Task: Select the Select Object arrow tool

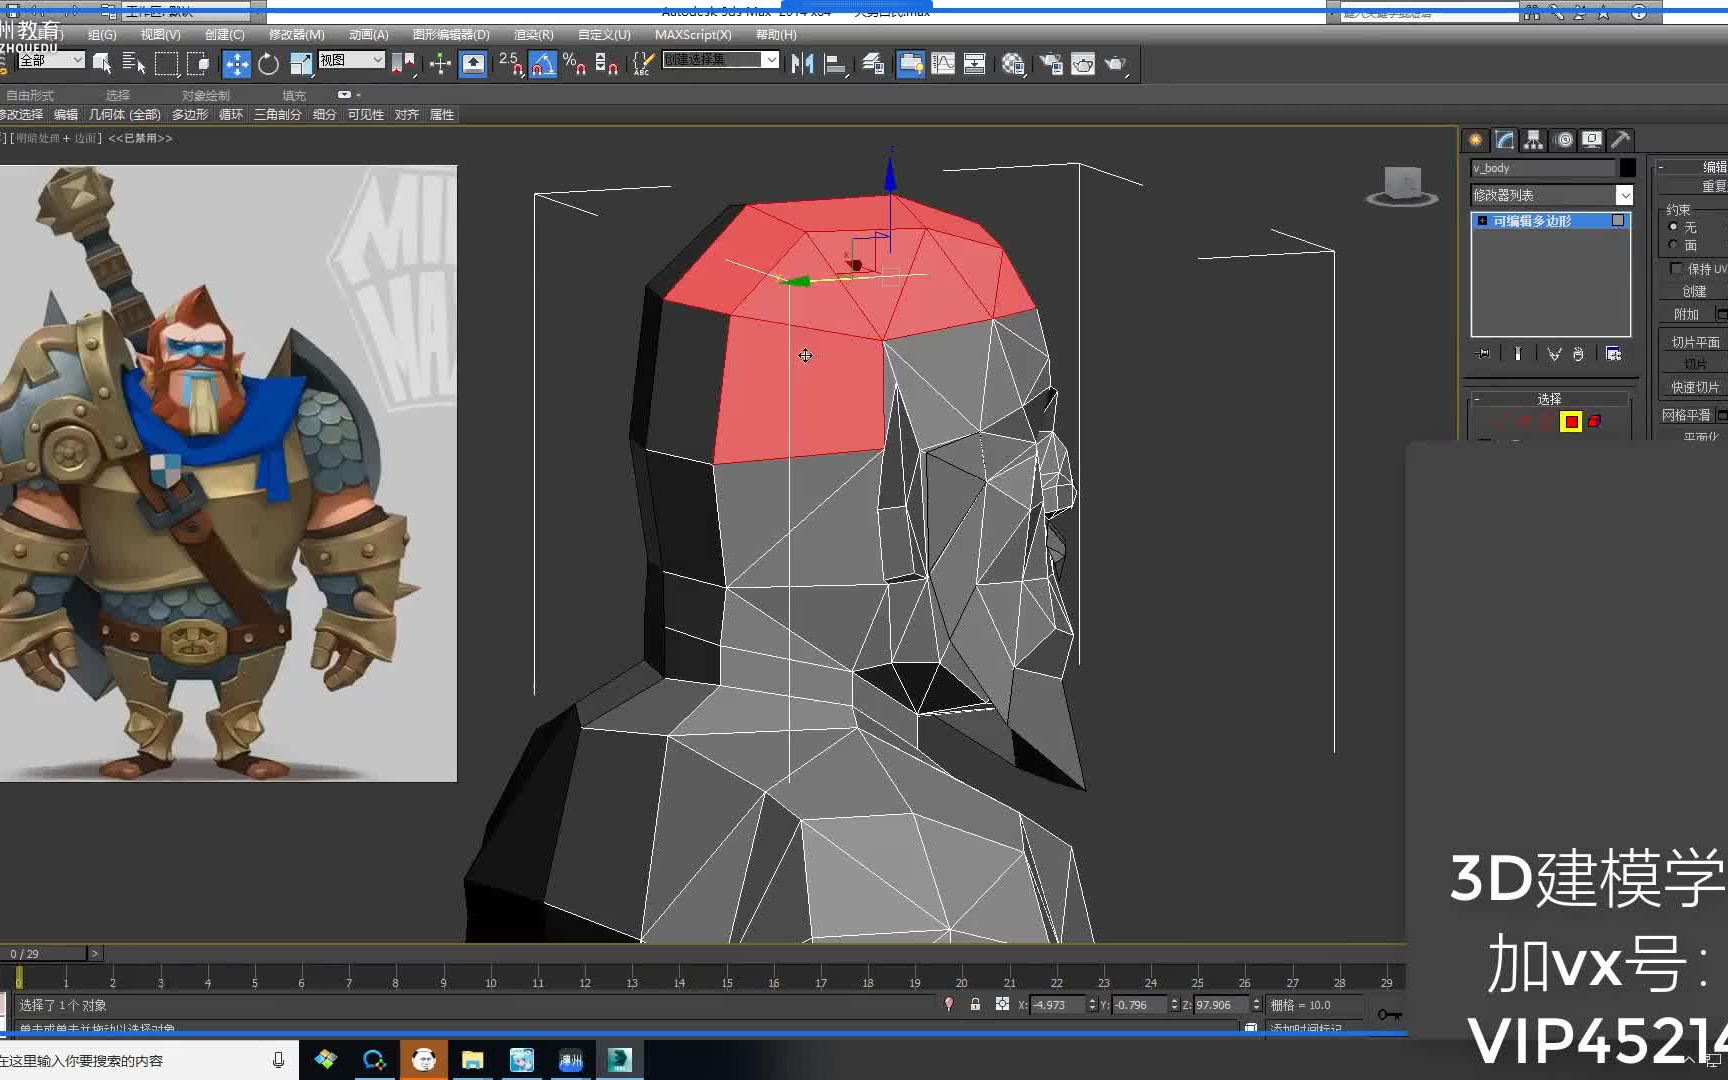Action: click(x=101, y=64)
